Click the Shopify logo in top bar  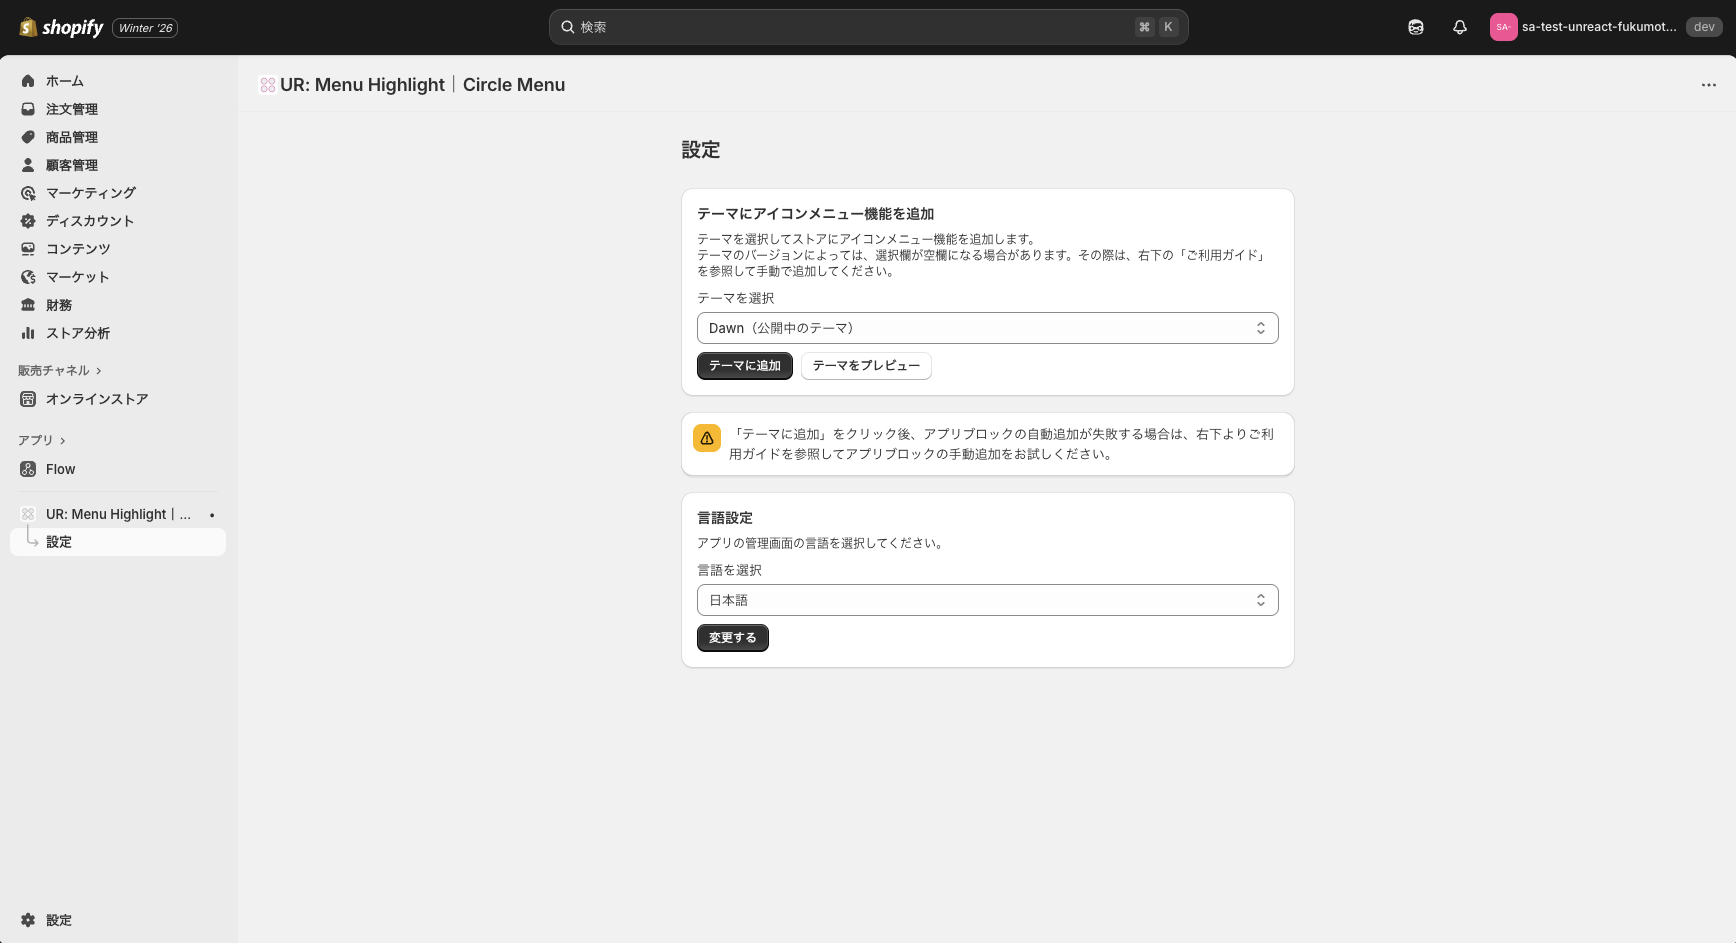(61, 27)
